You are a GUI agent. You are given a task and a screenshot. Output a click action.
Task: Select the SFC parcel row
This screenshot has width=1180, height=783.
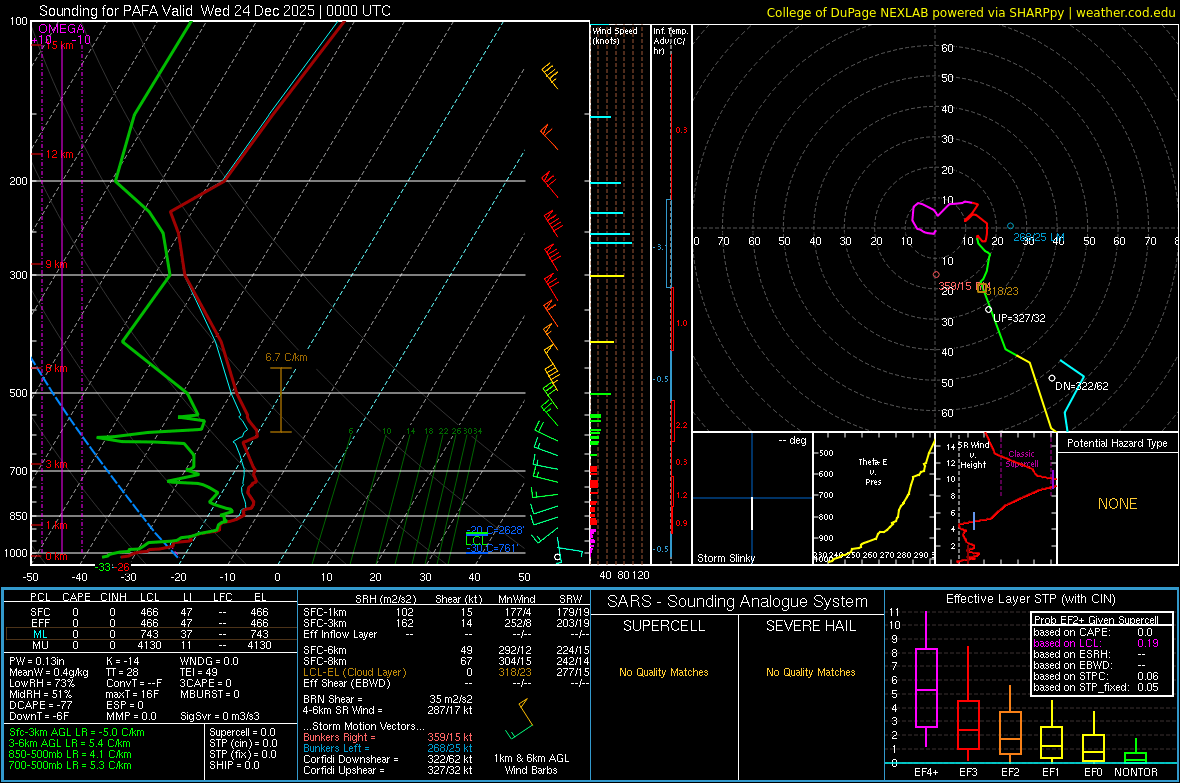151,612
